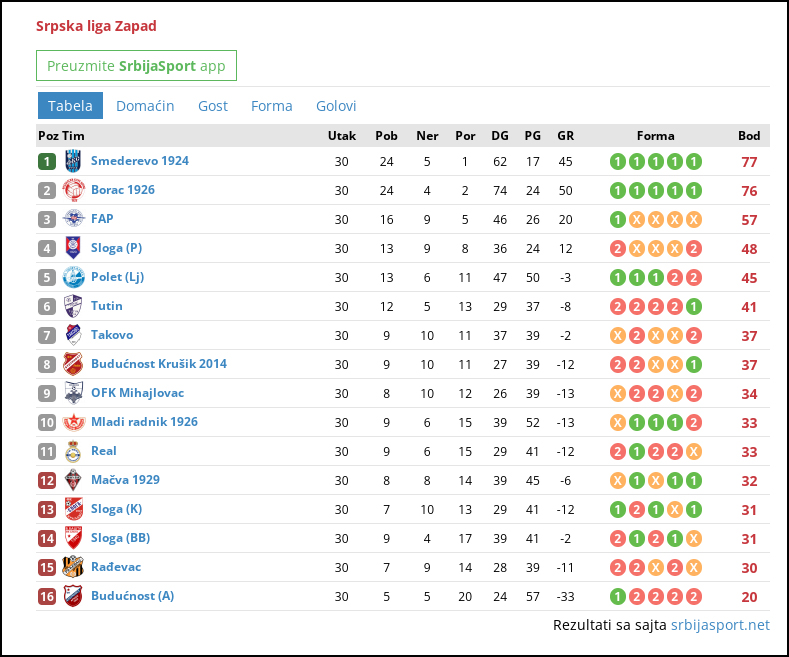Click Smederevo 1924's last green form circle

click(x=693, y=161)
